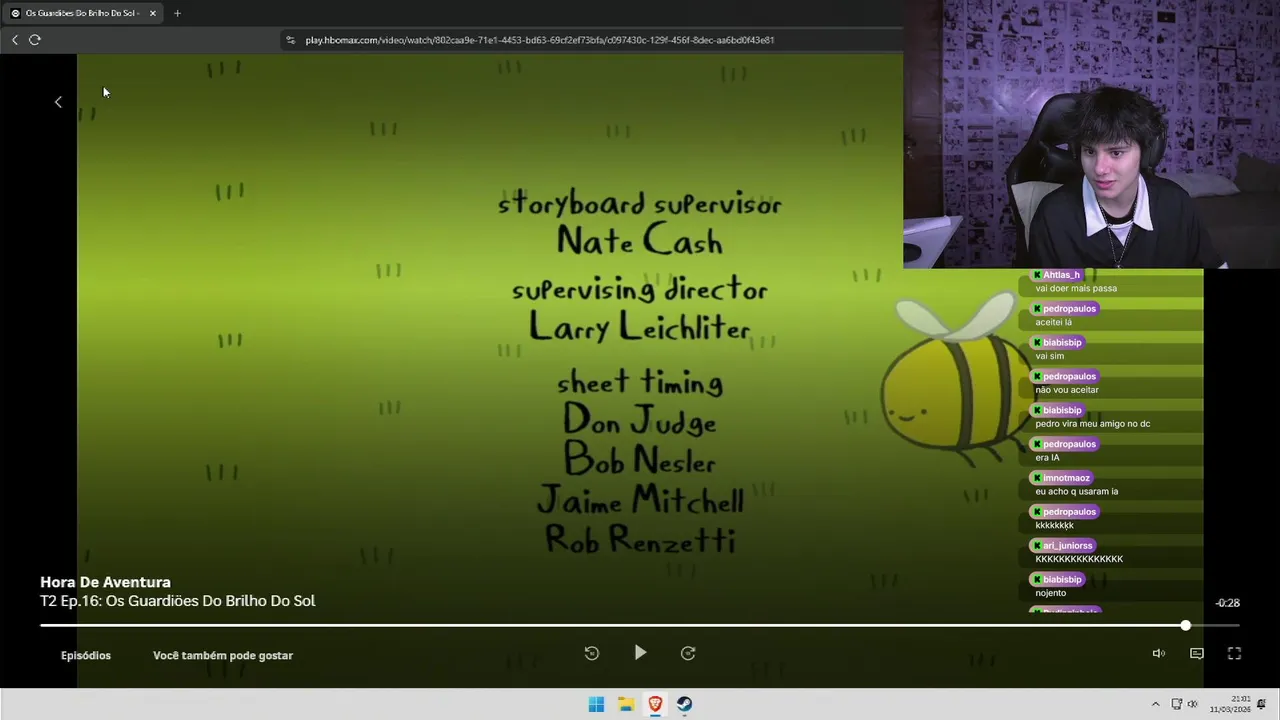
Task: Click the episode title T2 Ep.16 text
Action: click(x=177, y=601)
